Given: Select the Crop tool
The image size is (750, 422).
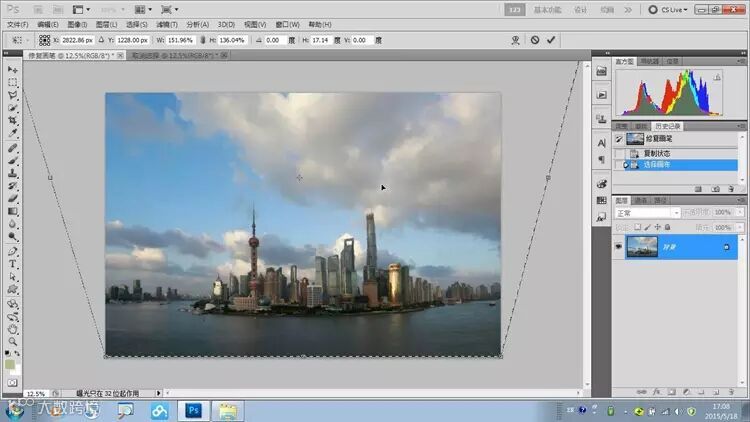Looking at the screenshot, I should [12, 121].
